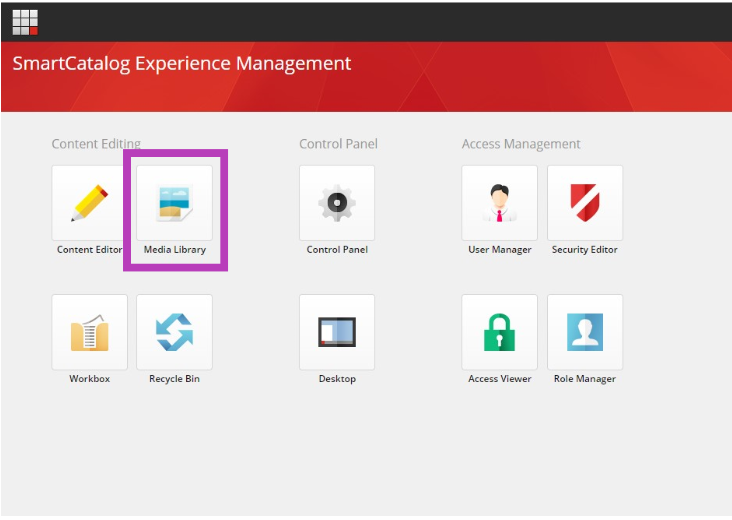Click the gray 'Control Panel' section heading
732x520 pixels.
point(338,144)
